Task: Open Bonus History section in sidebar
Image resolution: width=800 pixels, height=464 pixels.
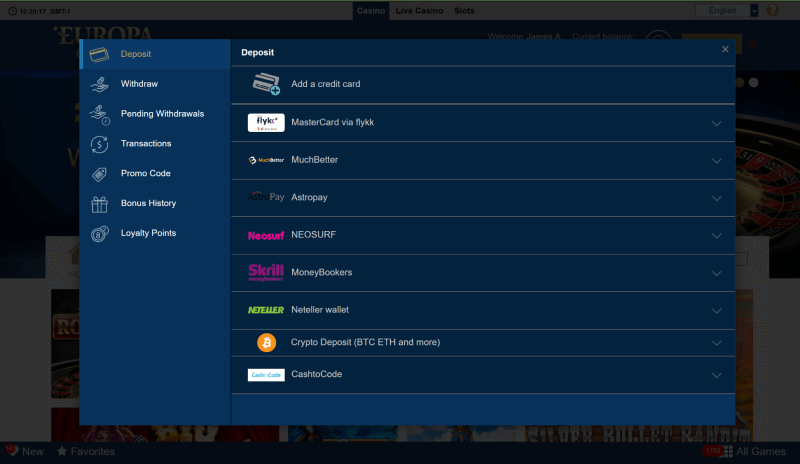Action: (x=155, y=204)
